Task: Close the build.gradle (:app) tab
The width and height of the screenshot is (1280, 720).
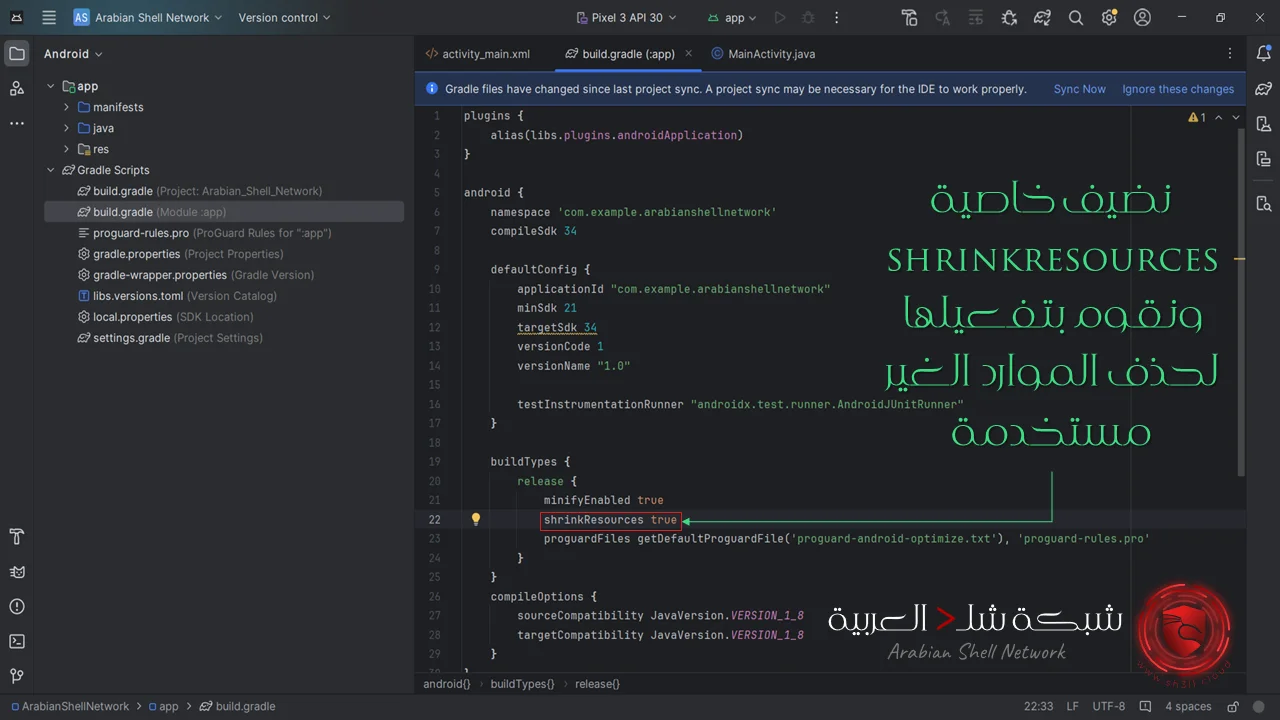Action: [x=688, y=53]
